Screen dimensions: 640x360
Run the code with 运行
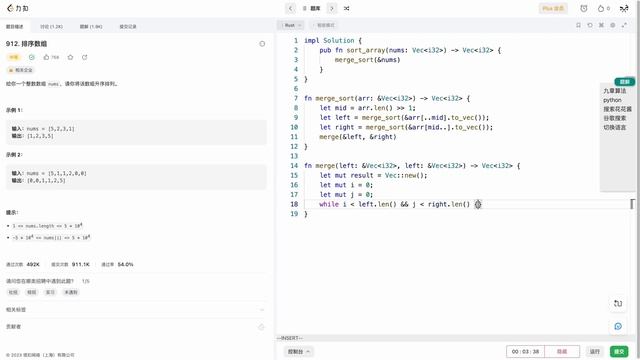click(595, 351)
